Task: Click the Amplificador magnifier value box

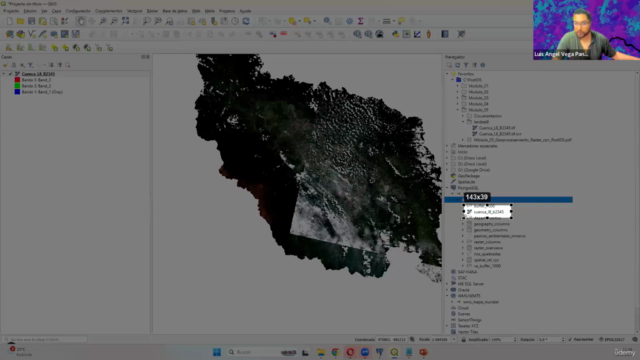Action: click(503, 340)
